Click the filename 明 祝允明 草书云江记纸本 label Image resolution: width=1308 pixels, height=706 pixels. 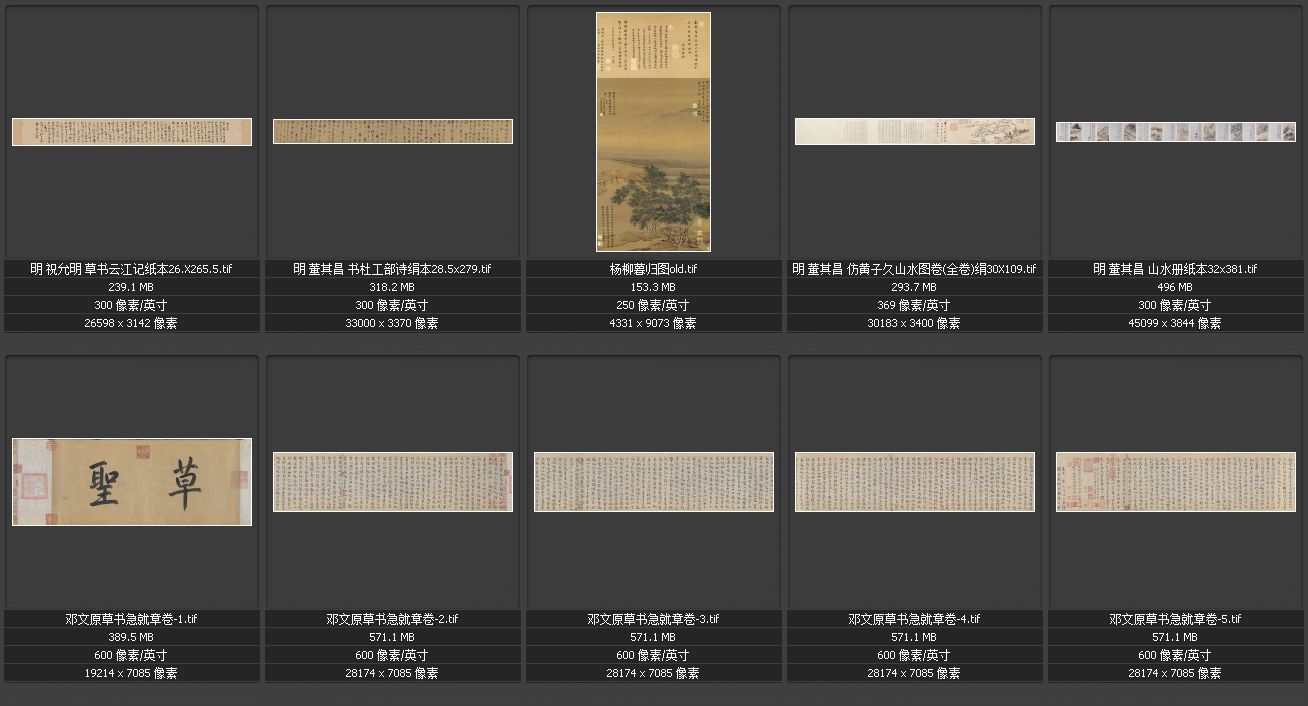pyautogui.click(x=131, y=269)
